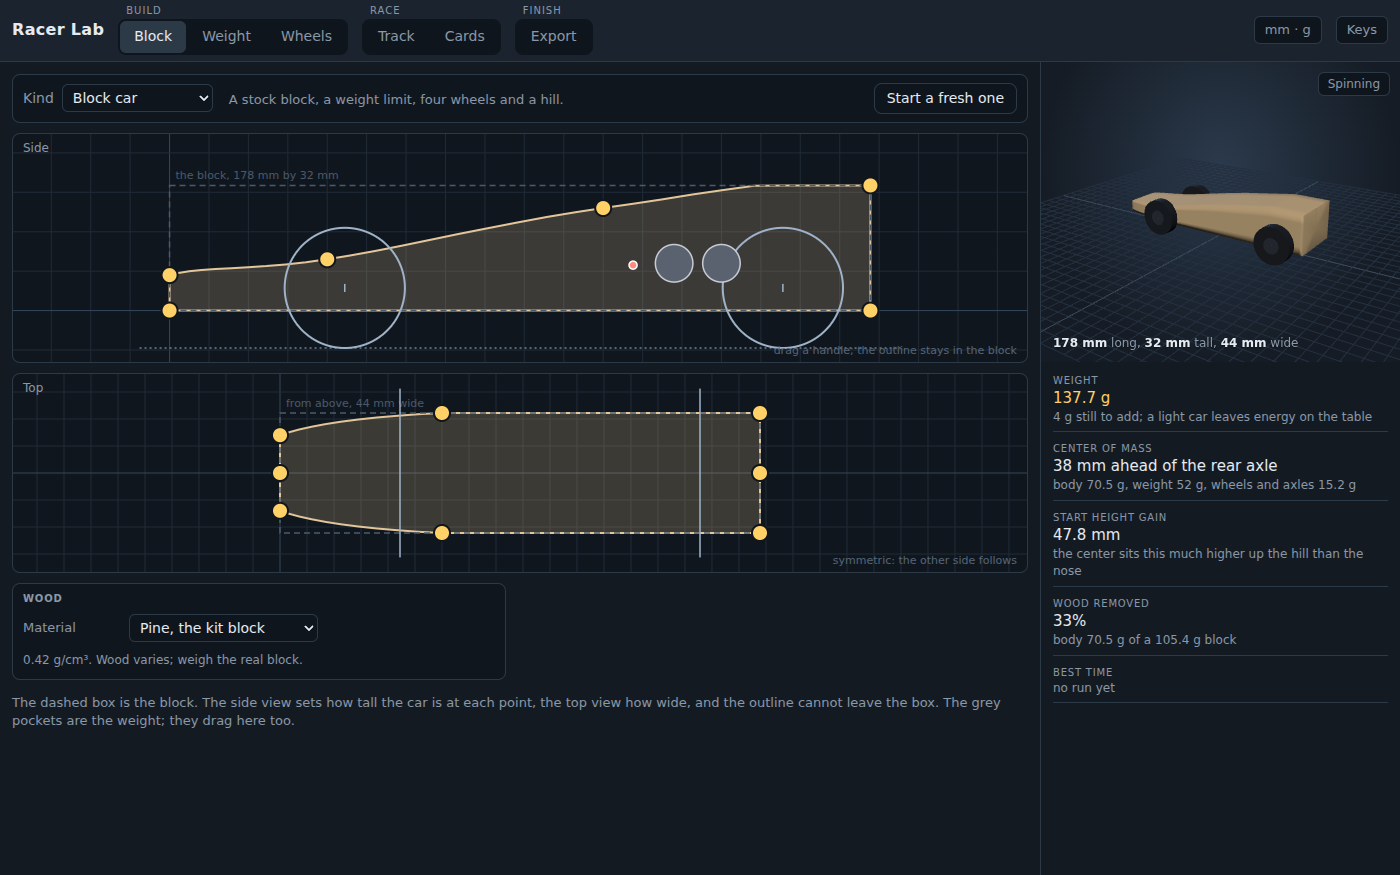This screenshot has height=875, width=1400.
Task: Click the 3D car preview model
Action: pos(1232,224)
